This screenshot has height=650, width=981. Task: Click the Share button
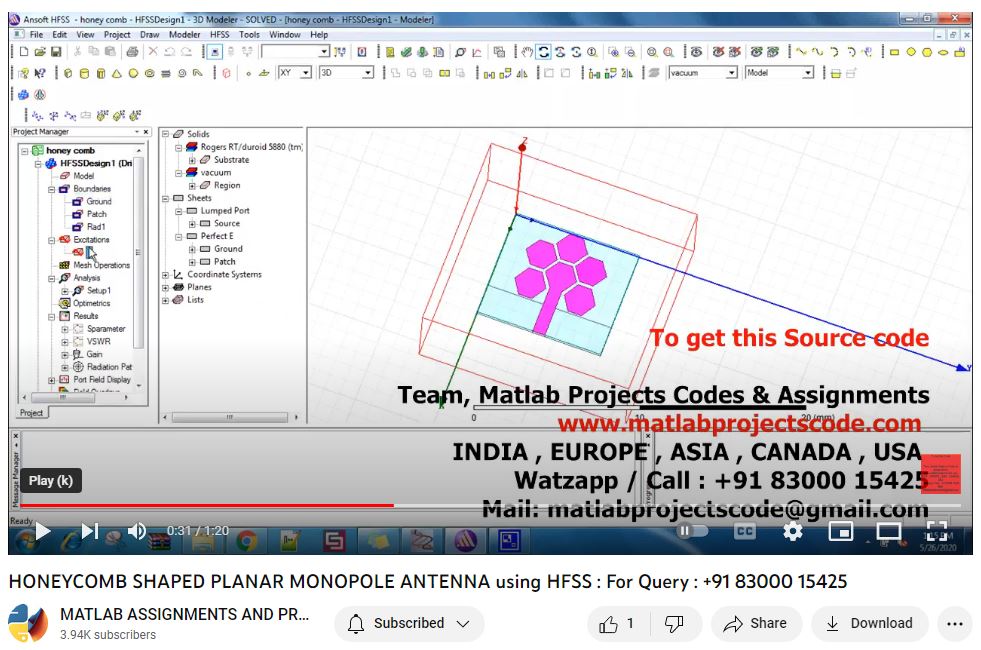[x=756, y=623]
